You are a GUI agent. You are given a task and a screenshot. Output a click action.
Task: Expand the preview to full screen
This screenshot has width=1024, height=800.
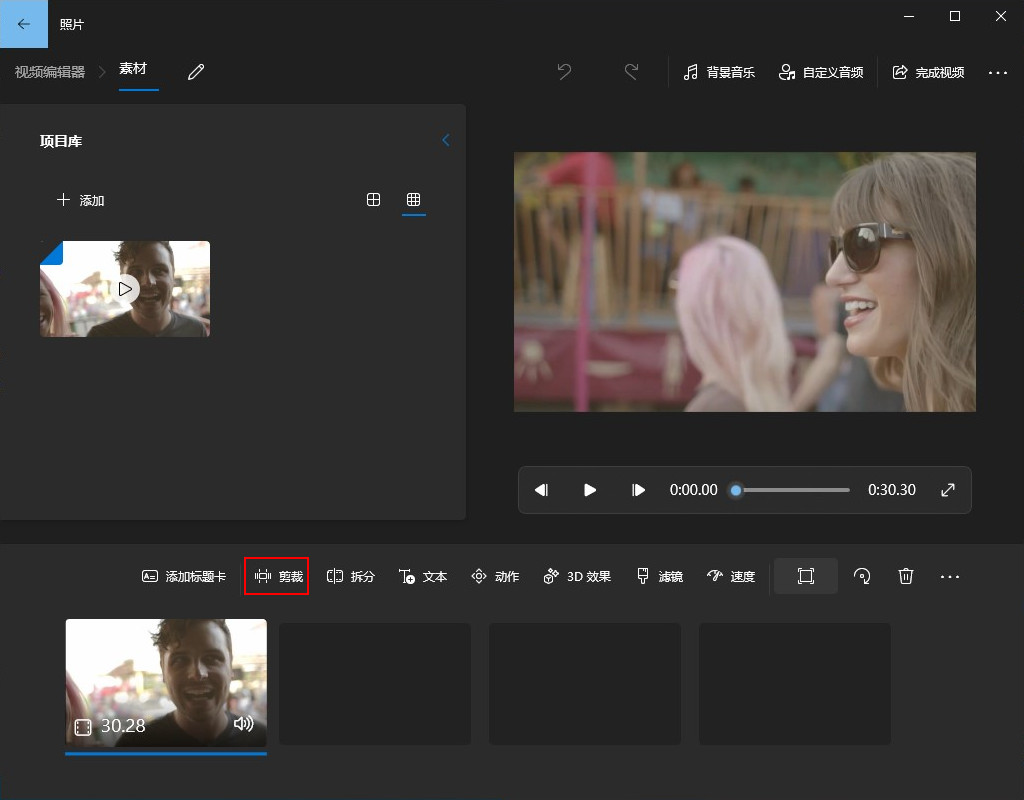[948, 490]
